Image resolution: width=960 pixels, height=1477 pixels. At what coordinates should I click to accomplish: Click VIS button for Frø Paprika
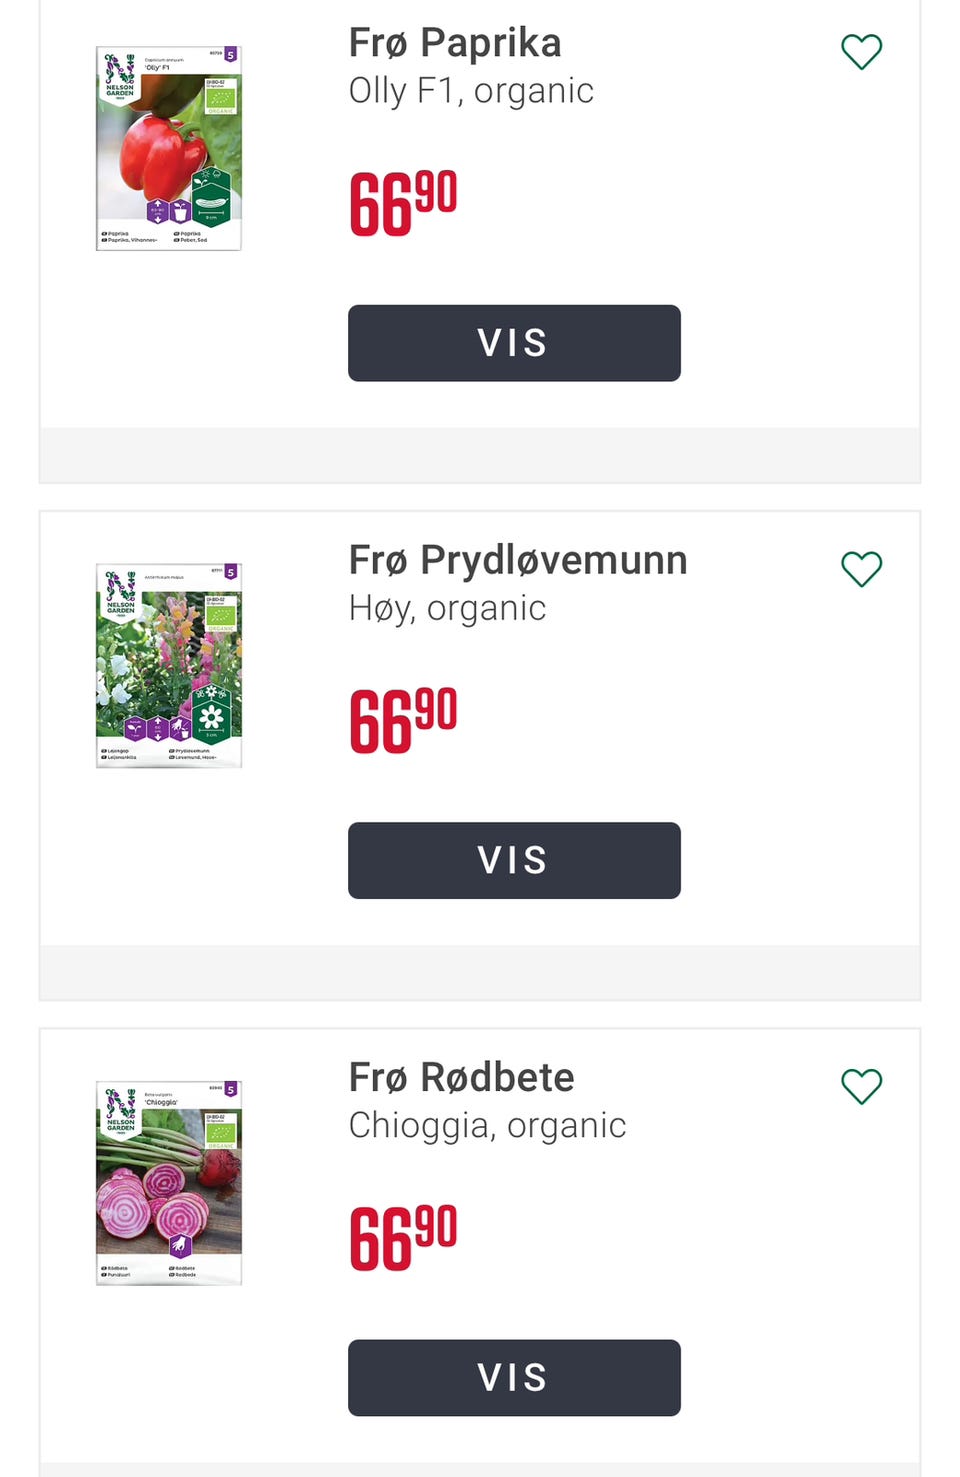click(514, 343)
